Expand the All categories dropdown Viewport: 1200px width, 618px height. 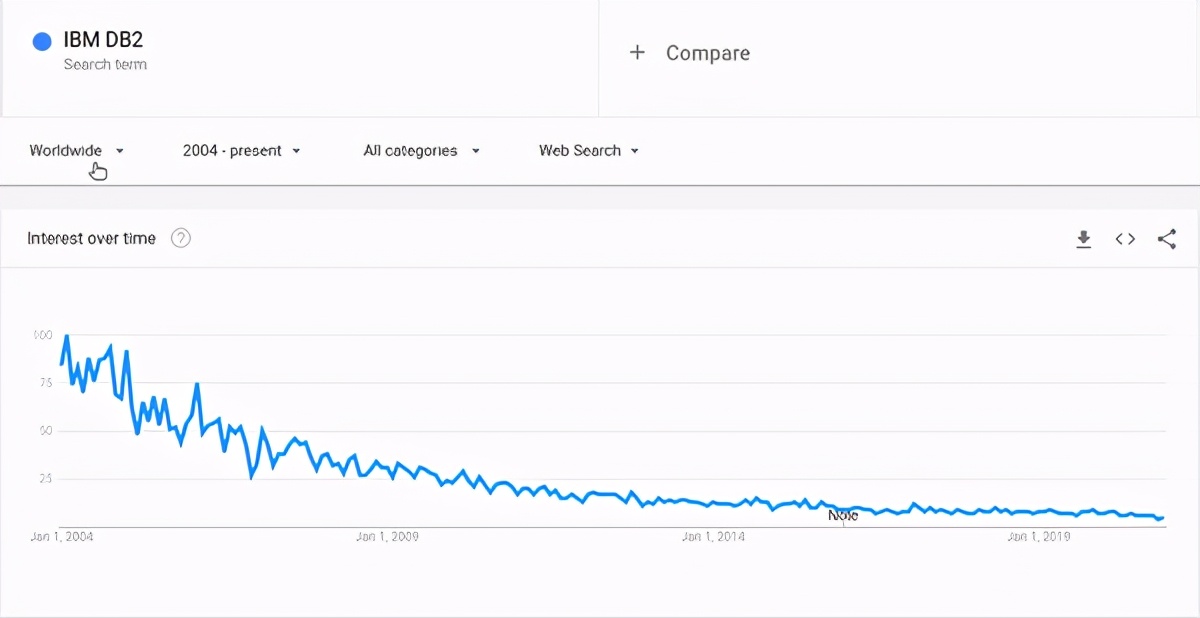(421, 151)
